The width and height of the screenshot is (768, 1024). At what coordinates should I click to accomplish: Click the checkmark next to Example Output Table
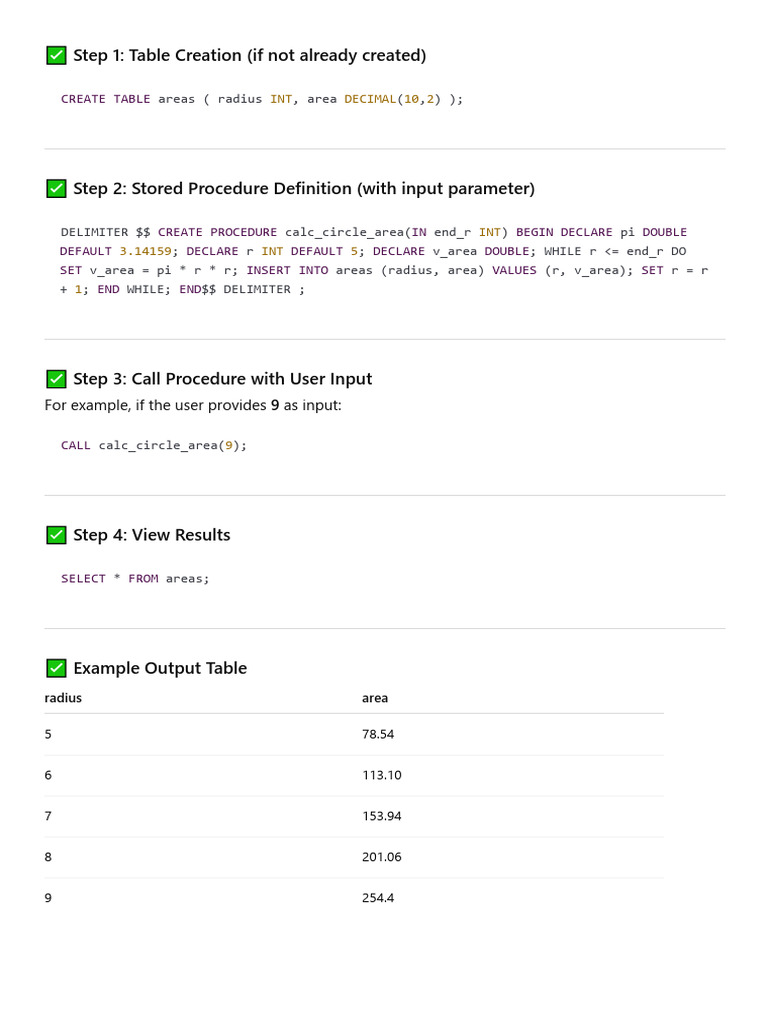pos(56,668)
